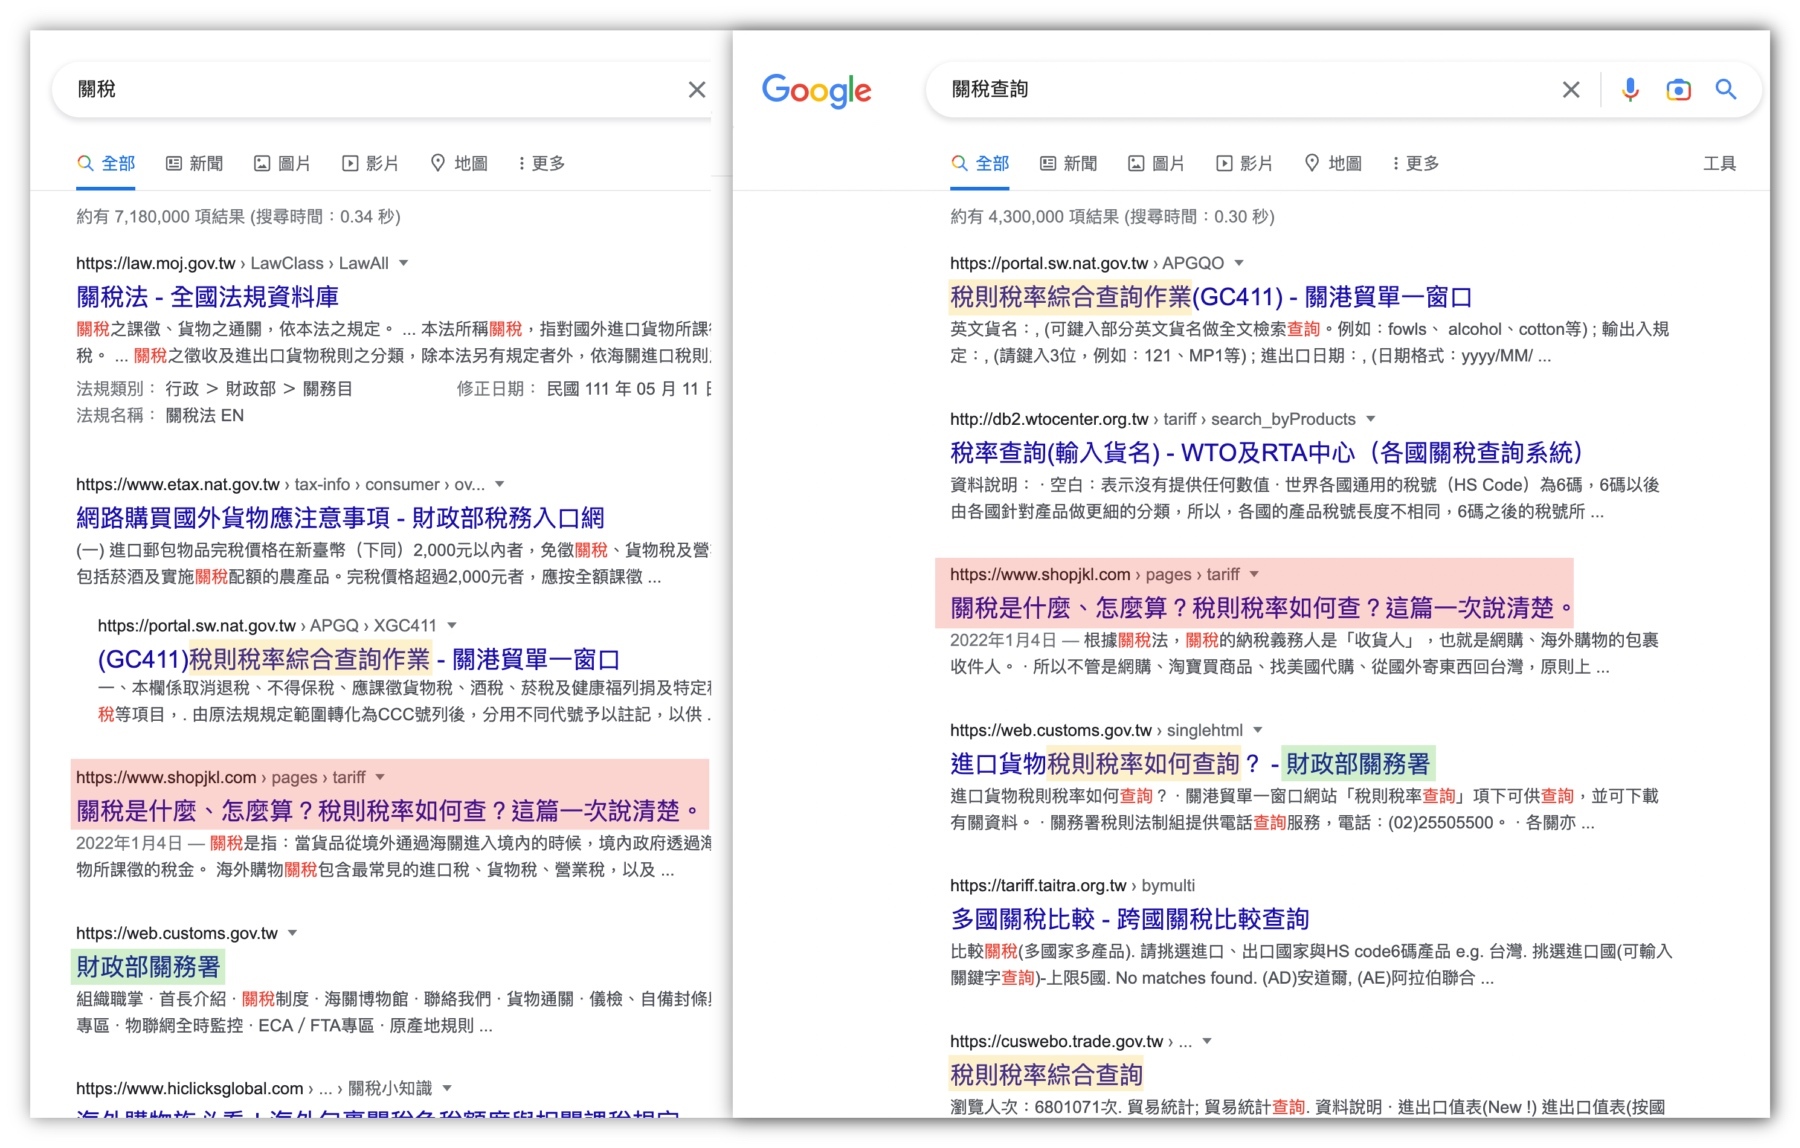Expand the breadcrumb dropdown next to law.moj.gov.tw
Viewport: 1800px width, 1148px height.
click(x=403, y=263)
